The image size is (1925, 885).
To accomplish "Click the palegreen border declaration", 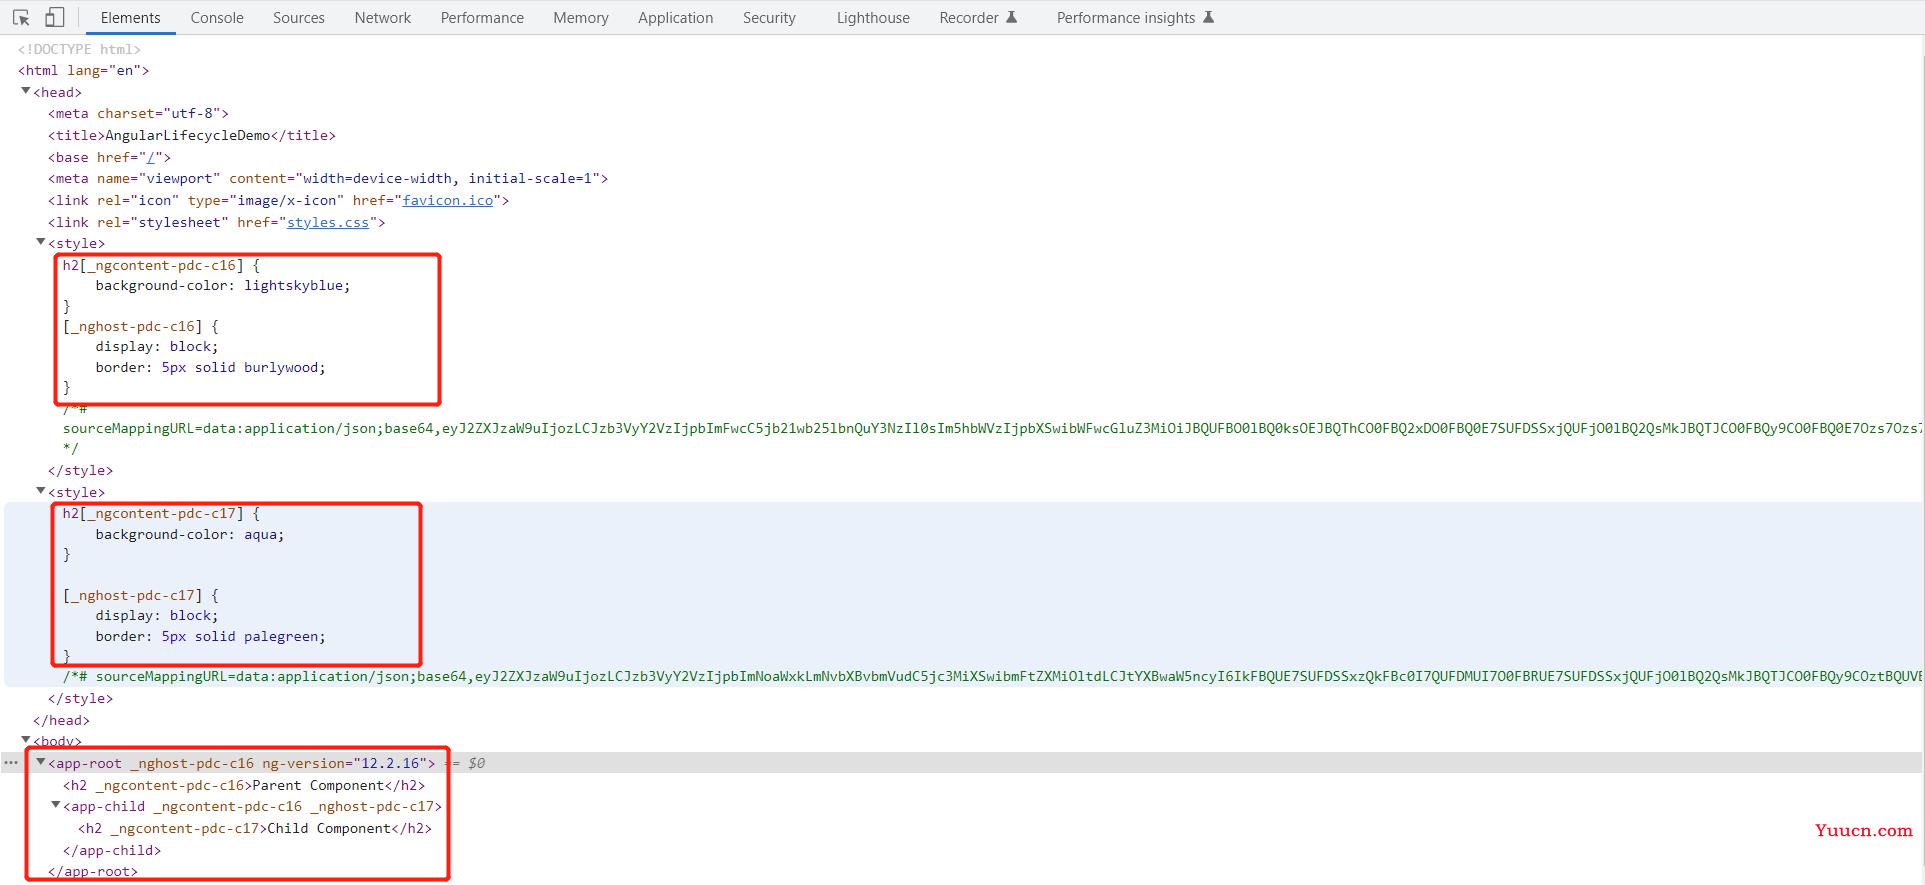I will (211, 636).
